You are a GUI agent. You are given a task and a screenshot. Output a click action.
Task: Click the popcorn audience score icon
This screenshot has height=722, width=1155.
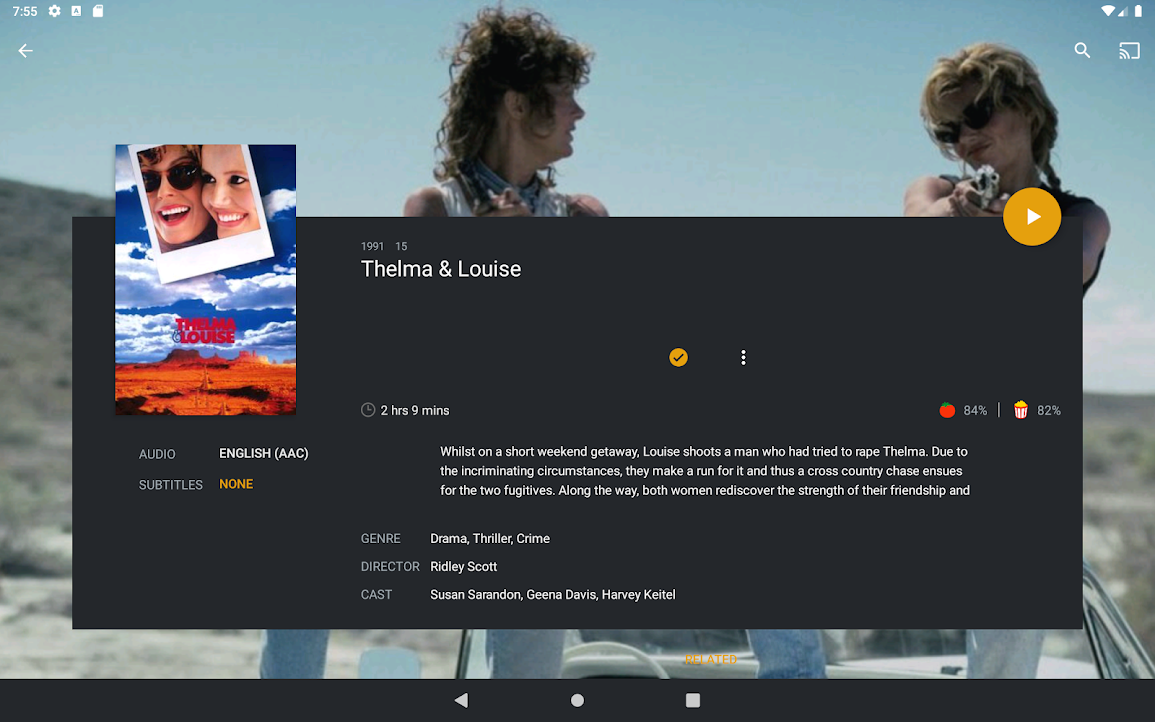click(x=1021, y=410)
